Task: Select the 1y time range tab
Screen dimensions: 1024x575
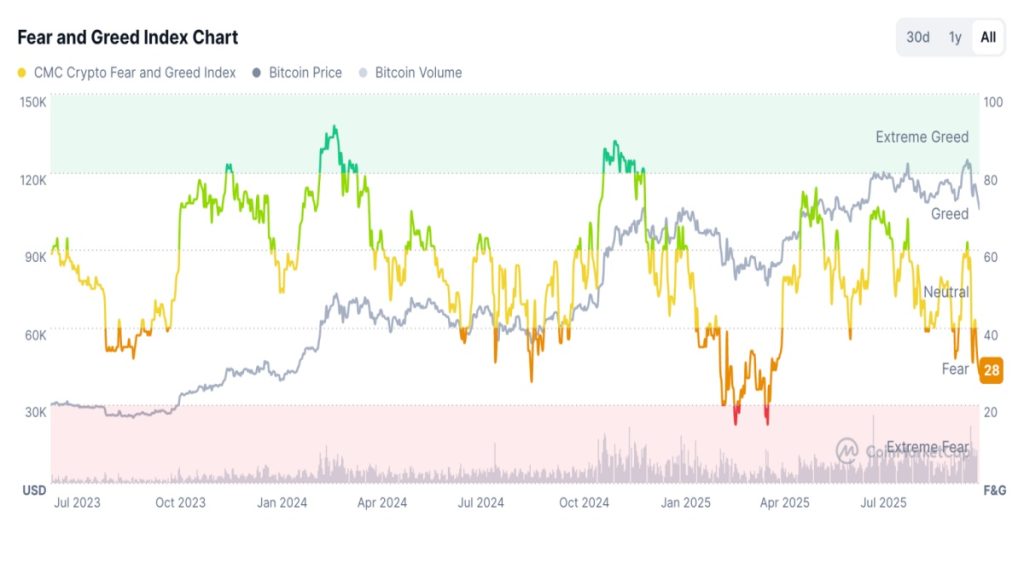Action: click(x=955, y=38)
